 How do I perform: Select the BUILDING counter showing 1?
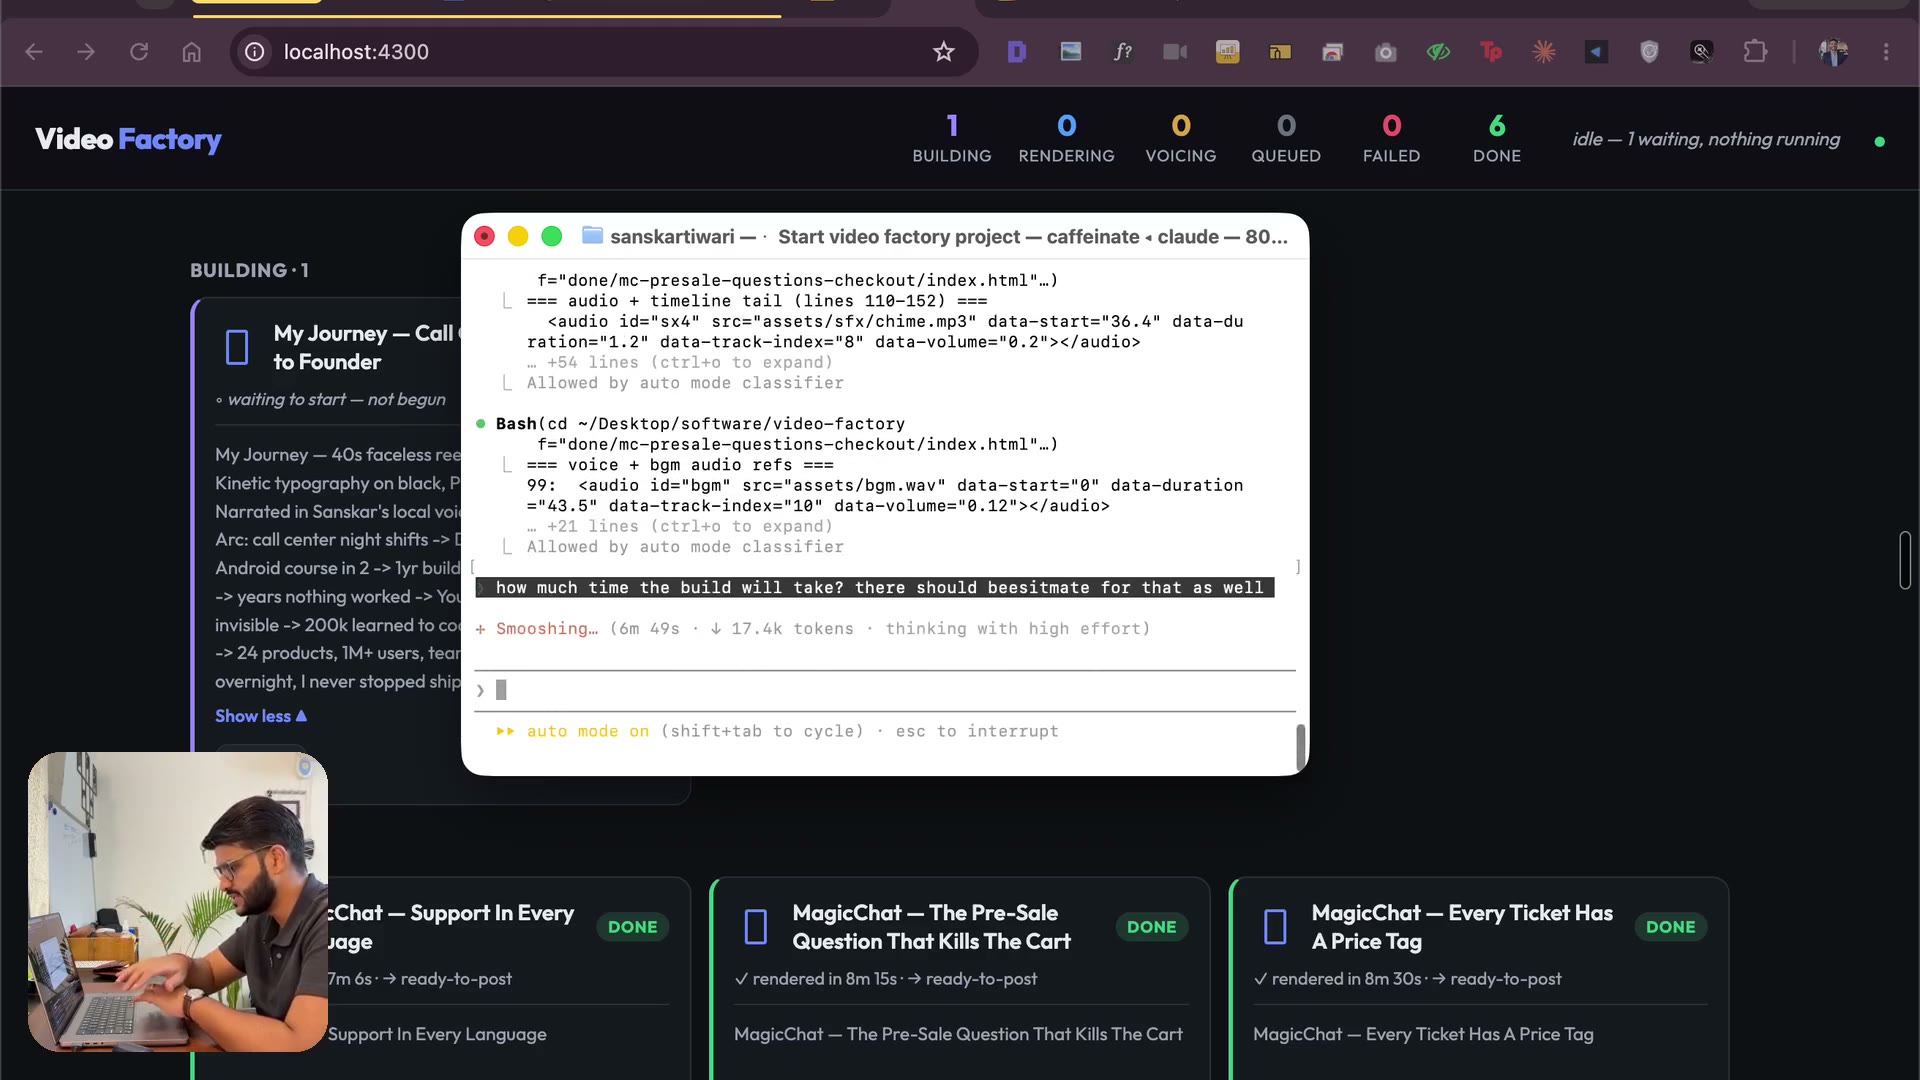pos(952,138)
